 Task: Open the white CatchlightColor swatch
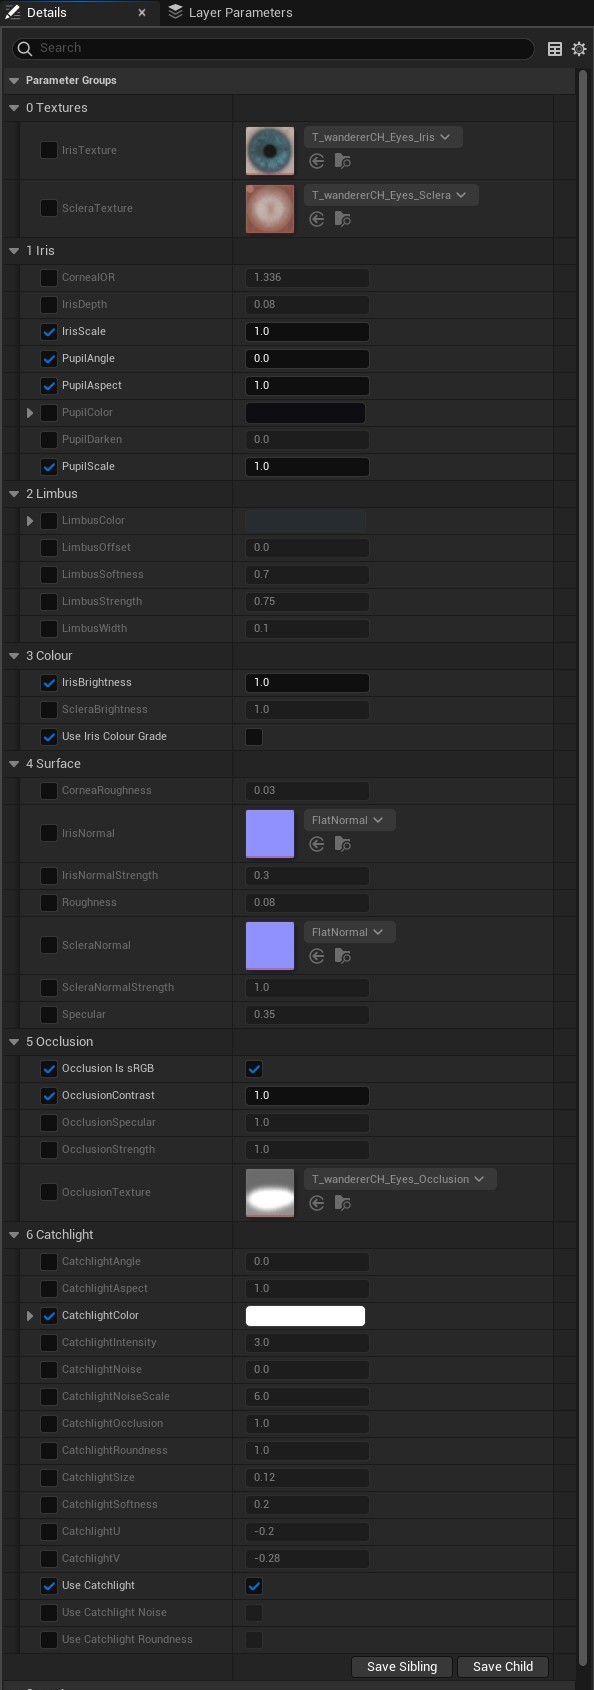pos(305,1315)
